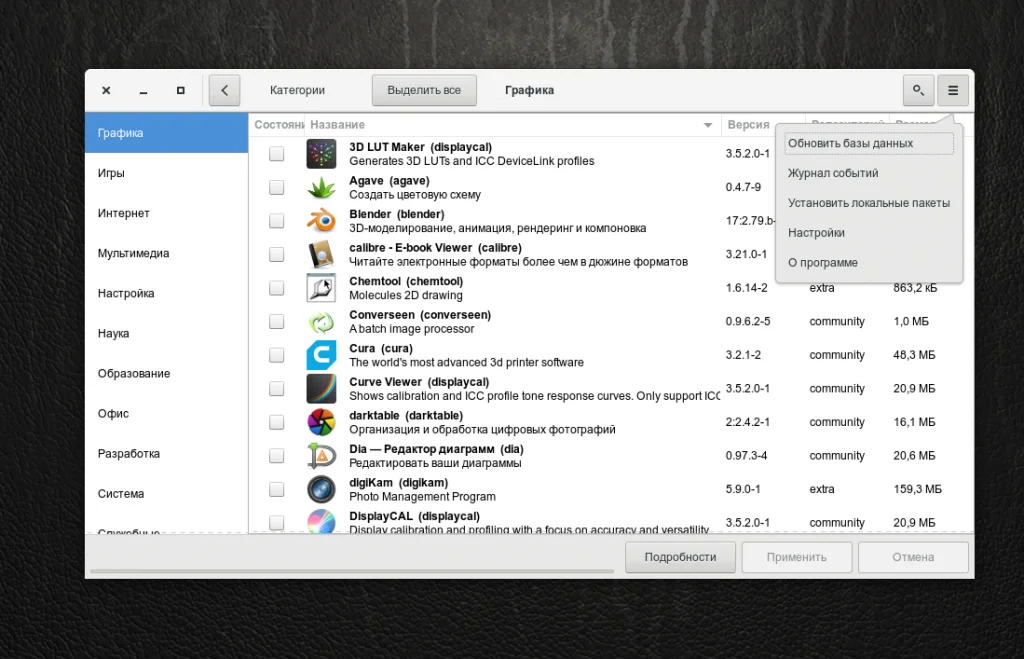Open the Разработка category
The width and height of the screenshot is (1024, 659).
pyautogui.click(x=167, y=454)
